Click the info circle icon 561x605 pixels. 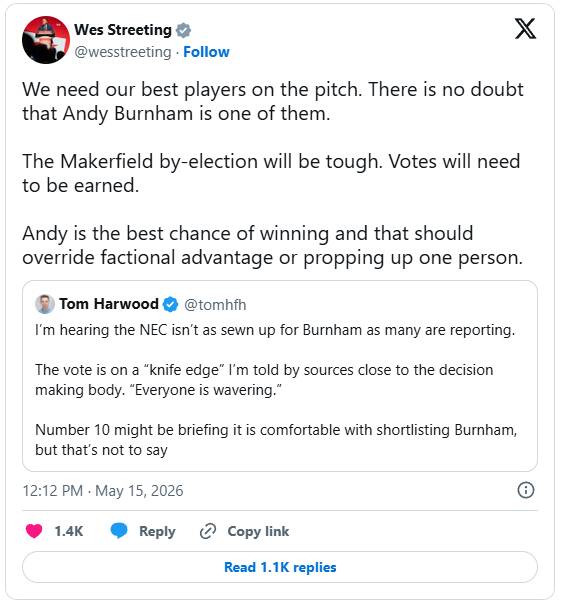tap(526, 490)
